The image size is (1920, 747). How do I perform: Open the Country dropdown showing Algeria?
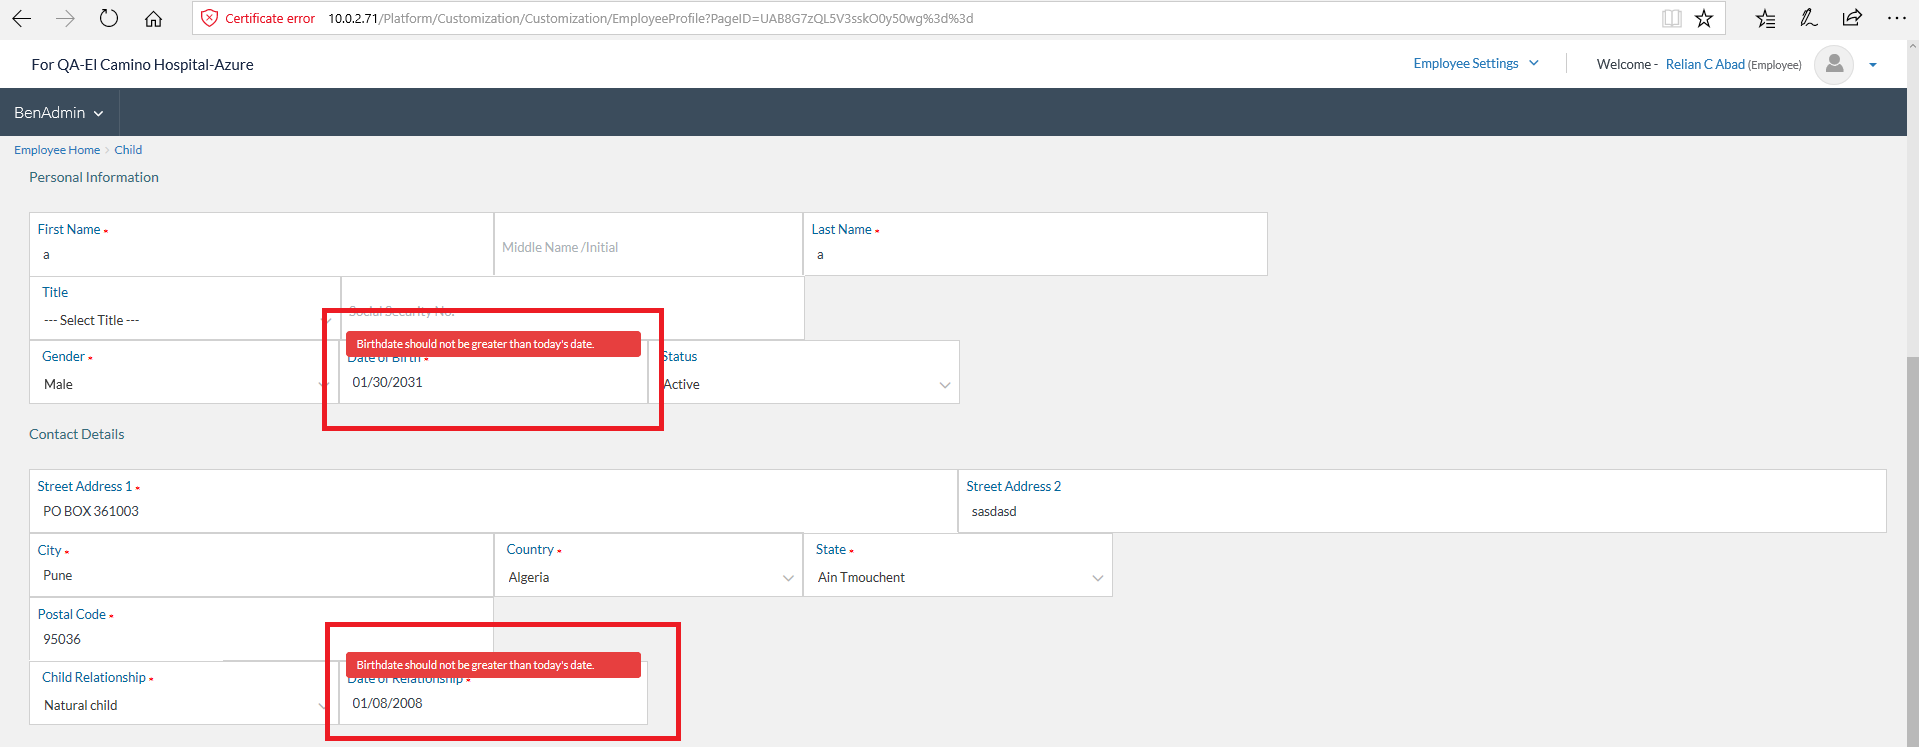pyautogui.click(x=648, y=577)
